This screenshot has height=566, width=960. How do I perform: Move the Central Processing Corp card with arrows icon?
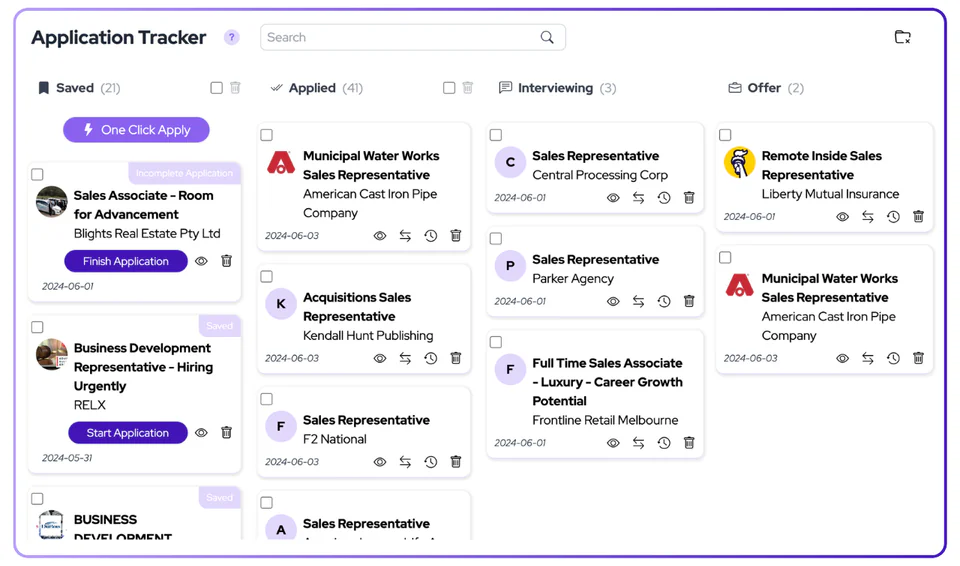(639, 198)
